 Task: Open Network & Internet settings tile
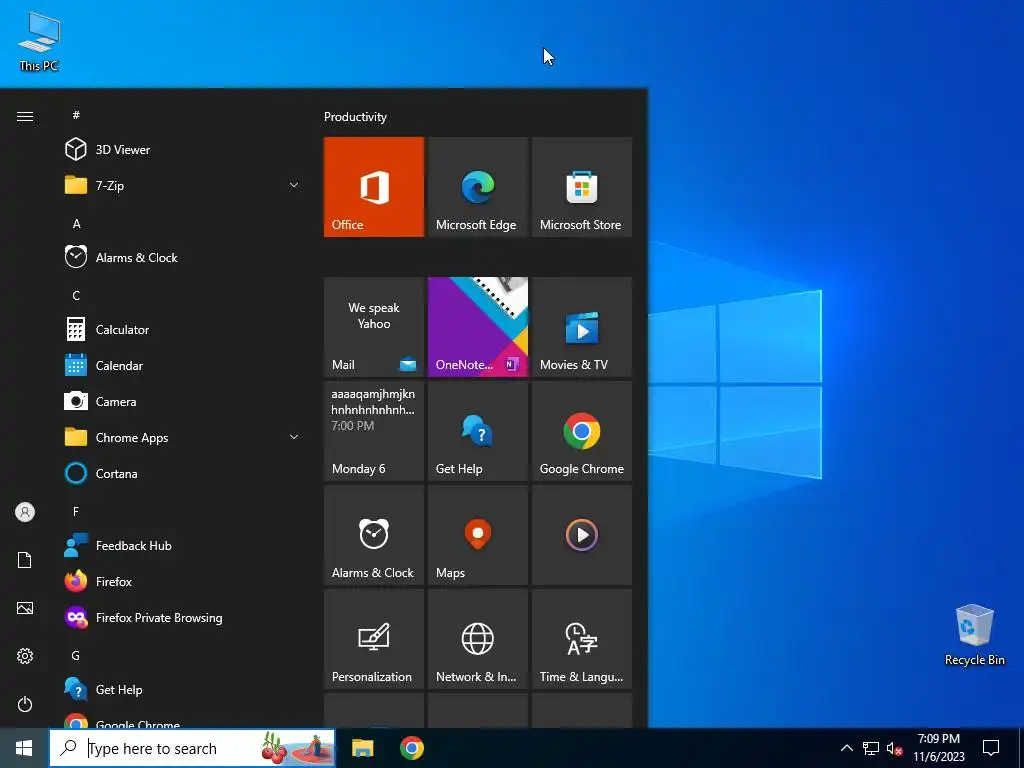pos(477,639)
